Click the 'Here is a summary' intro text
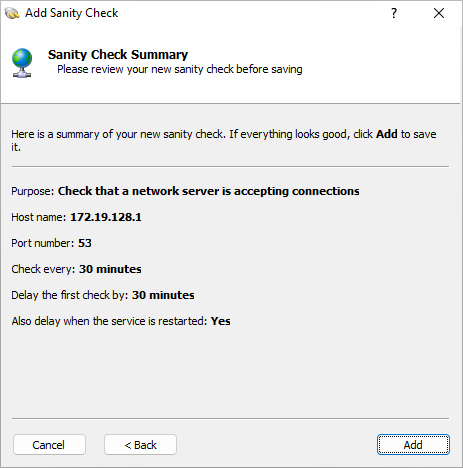This screenshot has width=463, height=468. 224,140
